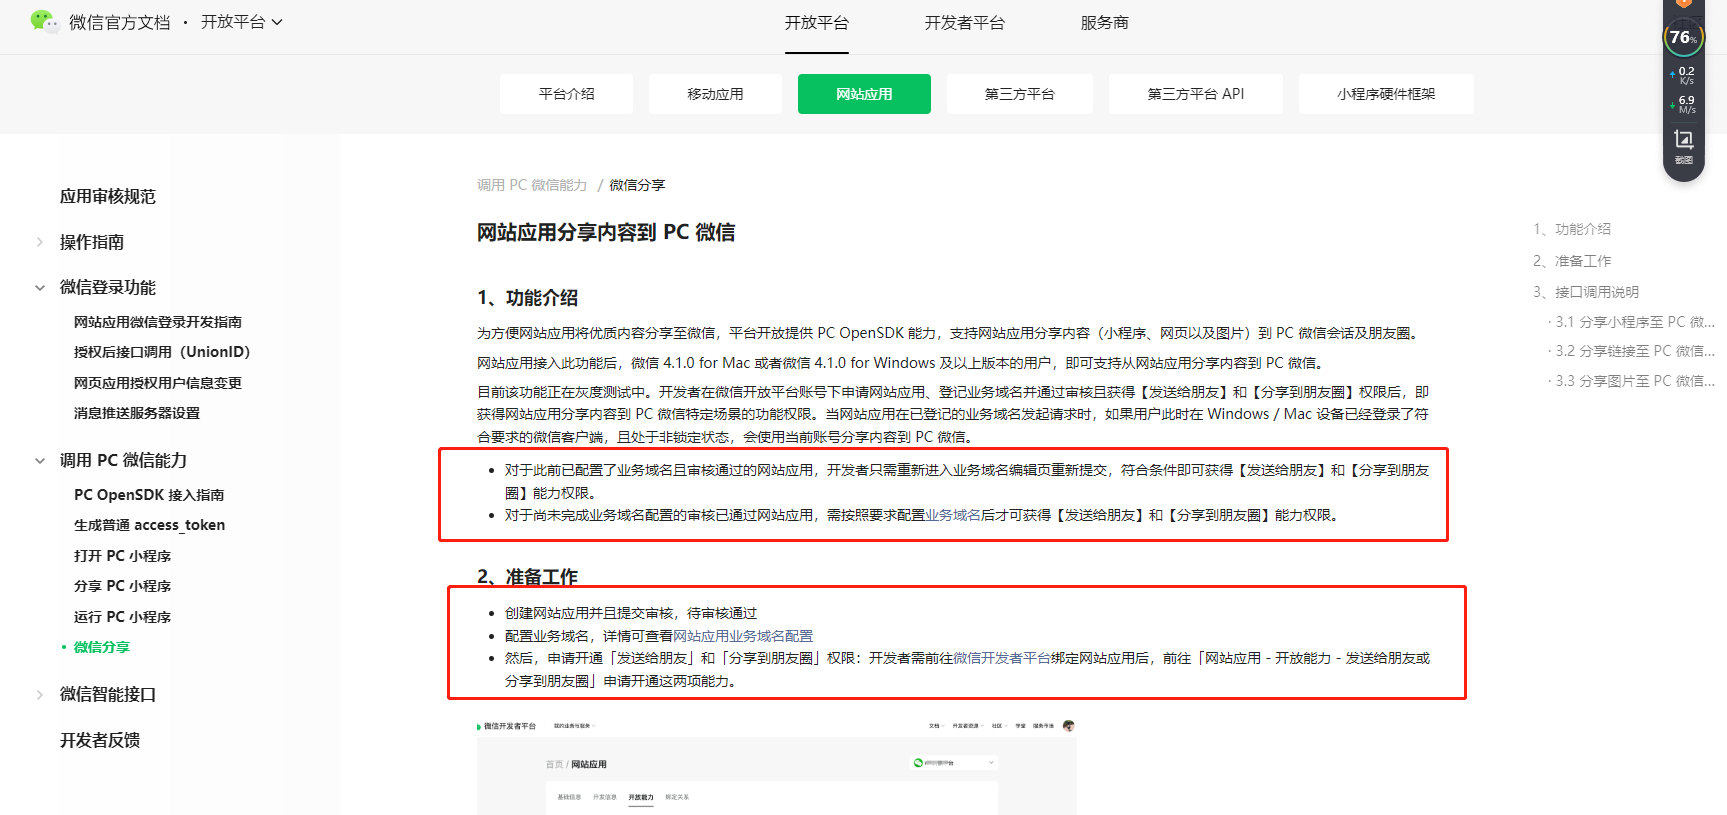Click the 微信分享 breadcrumb

[637, 185]
